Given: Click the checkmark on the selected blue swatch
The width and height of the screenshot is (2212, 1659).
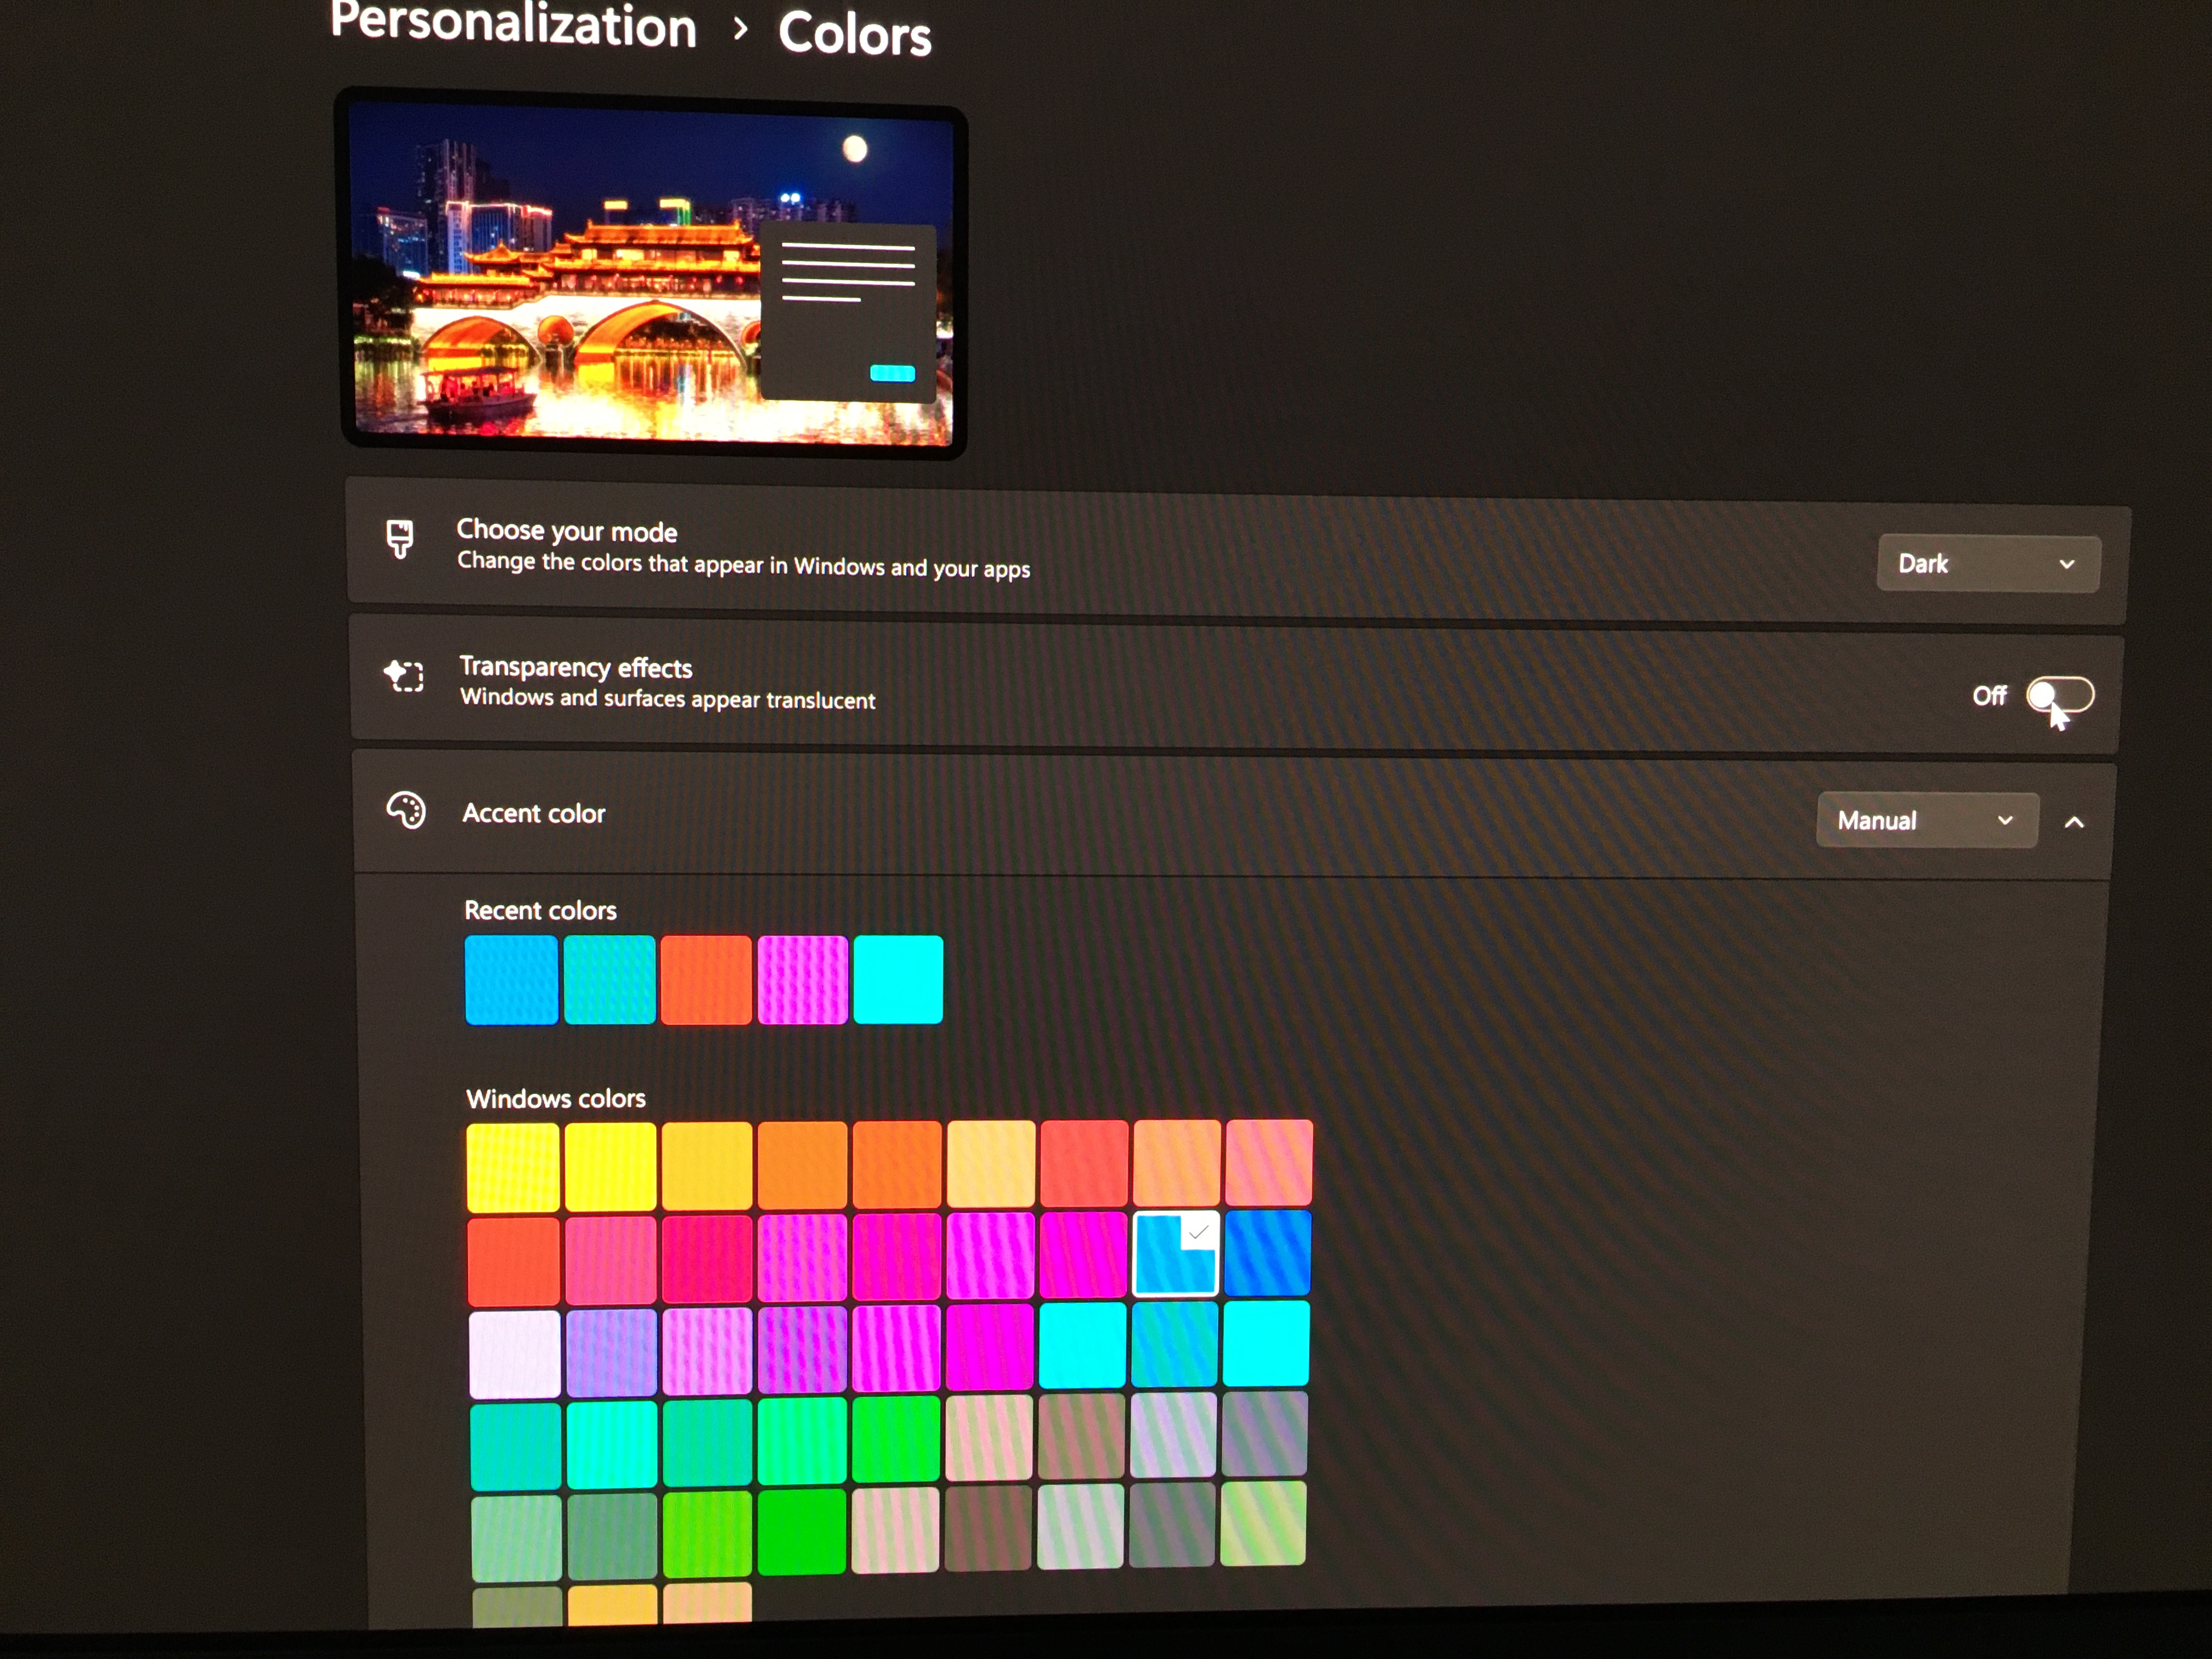Looking at the screenshot, I should coord(1198,1232).
